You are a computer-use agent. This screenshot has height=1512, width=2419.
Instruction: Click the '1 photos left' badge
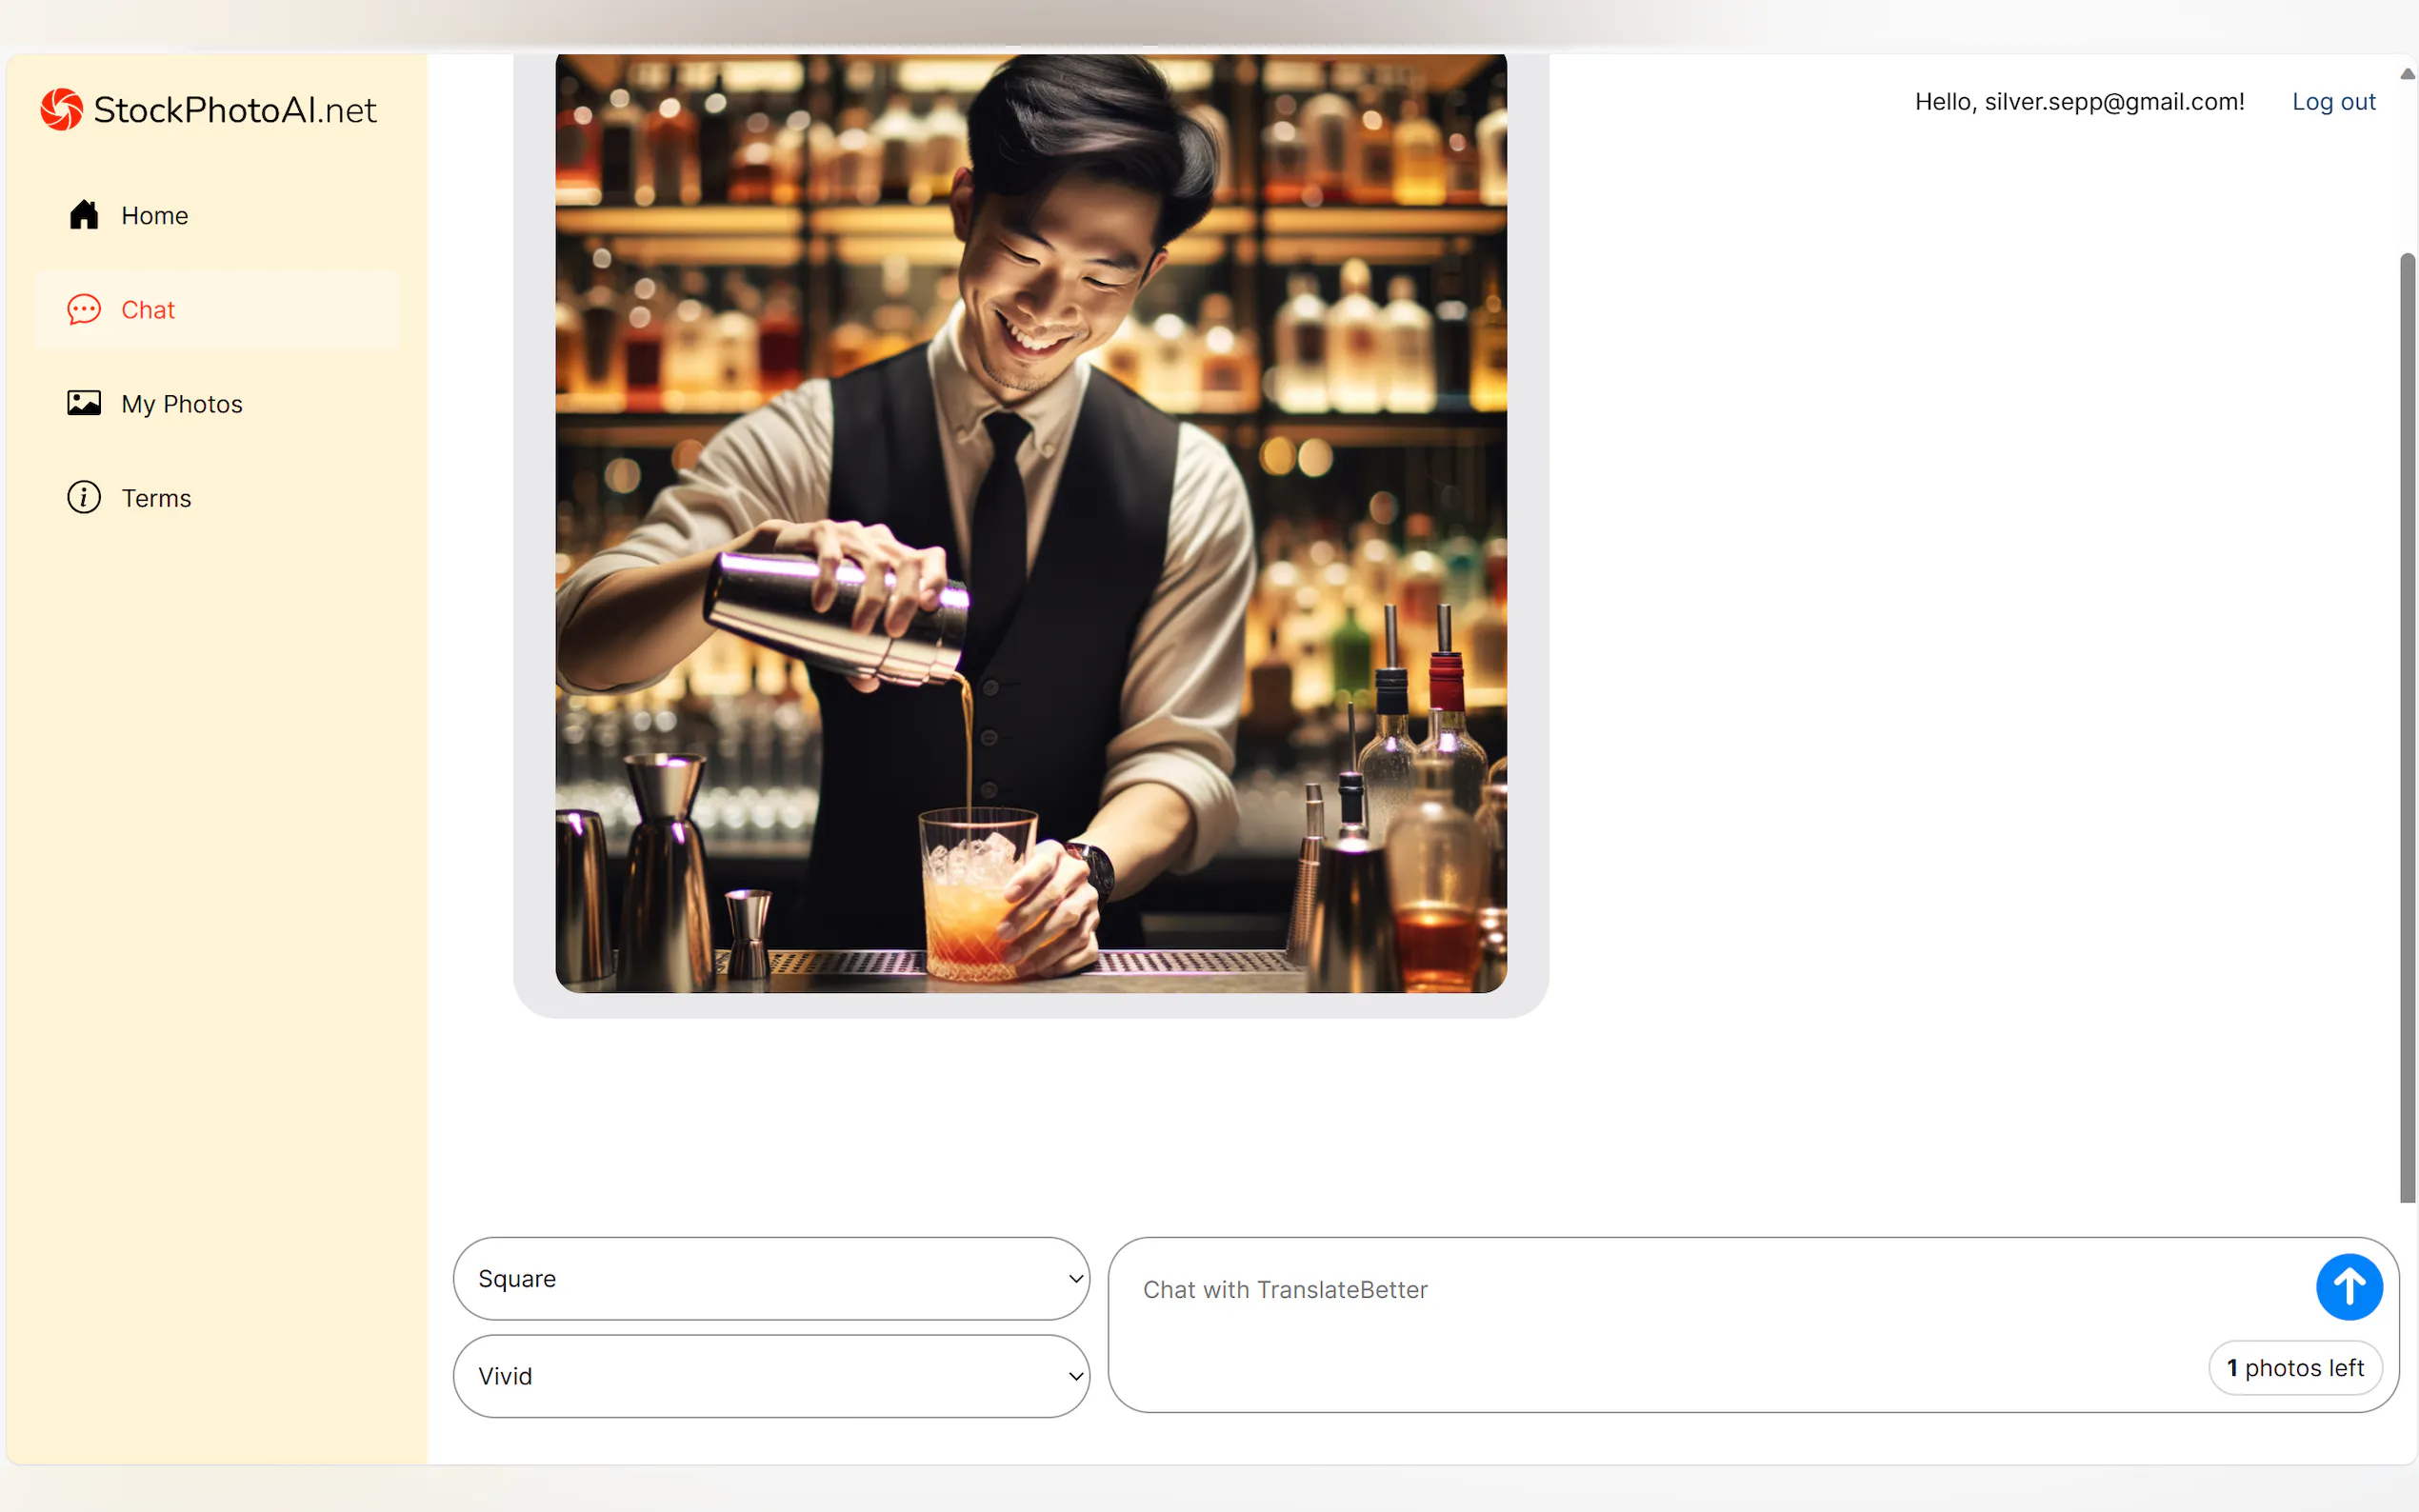[x=2294, y=1367]
